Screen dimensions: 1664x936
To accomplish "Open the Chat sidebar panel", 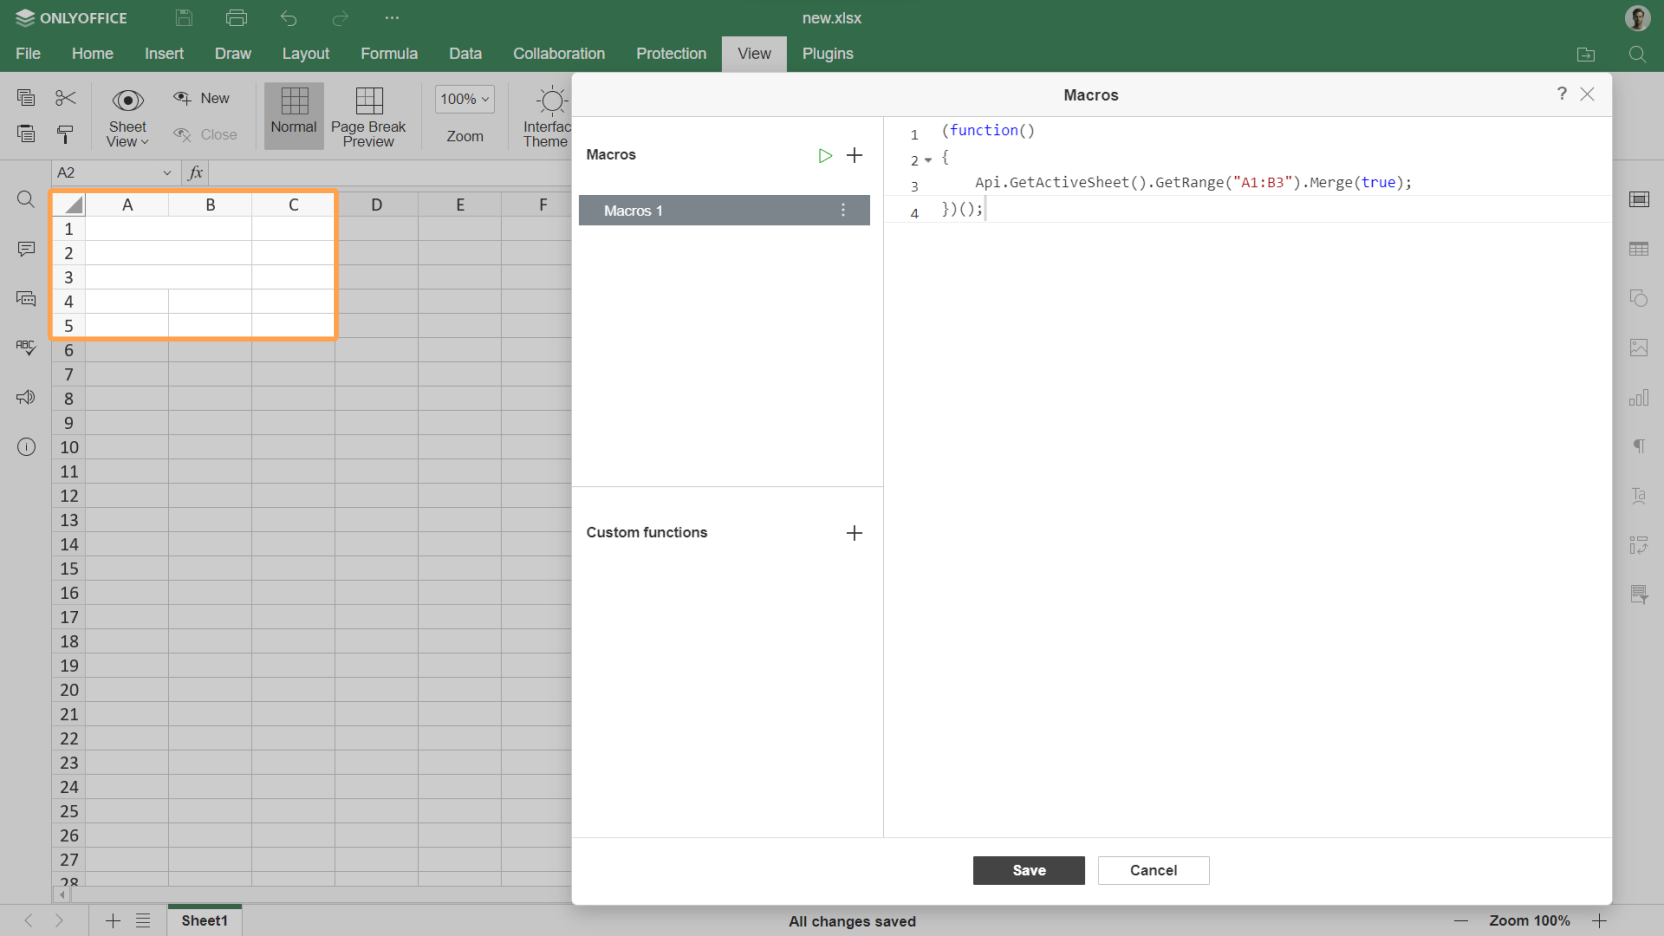I will pos(26,298).
